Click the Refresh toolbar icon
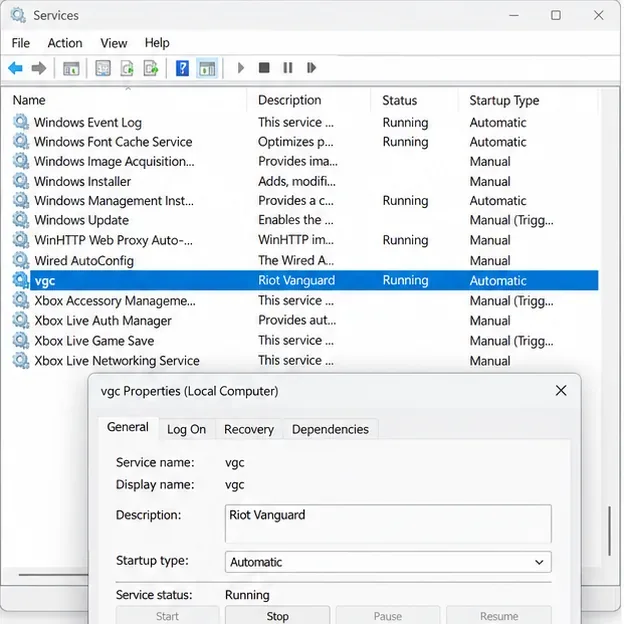The width and height of the screenshot is (624, 624). (127, 68)
